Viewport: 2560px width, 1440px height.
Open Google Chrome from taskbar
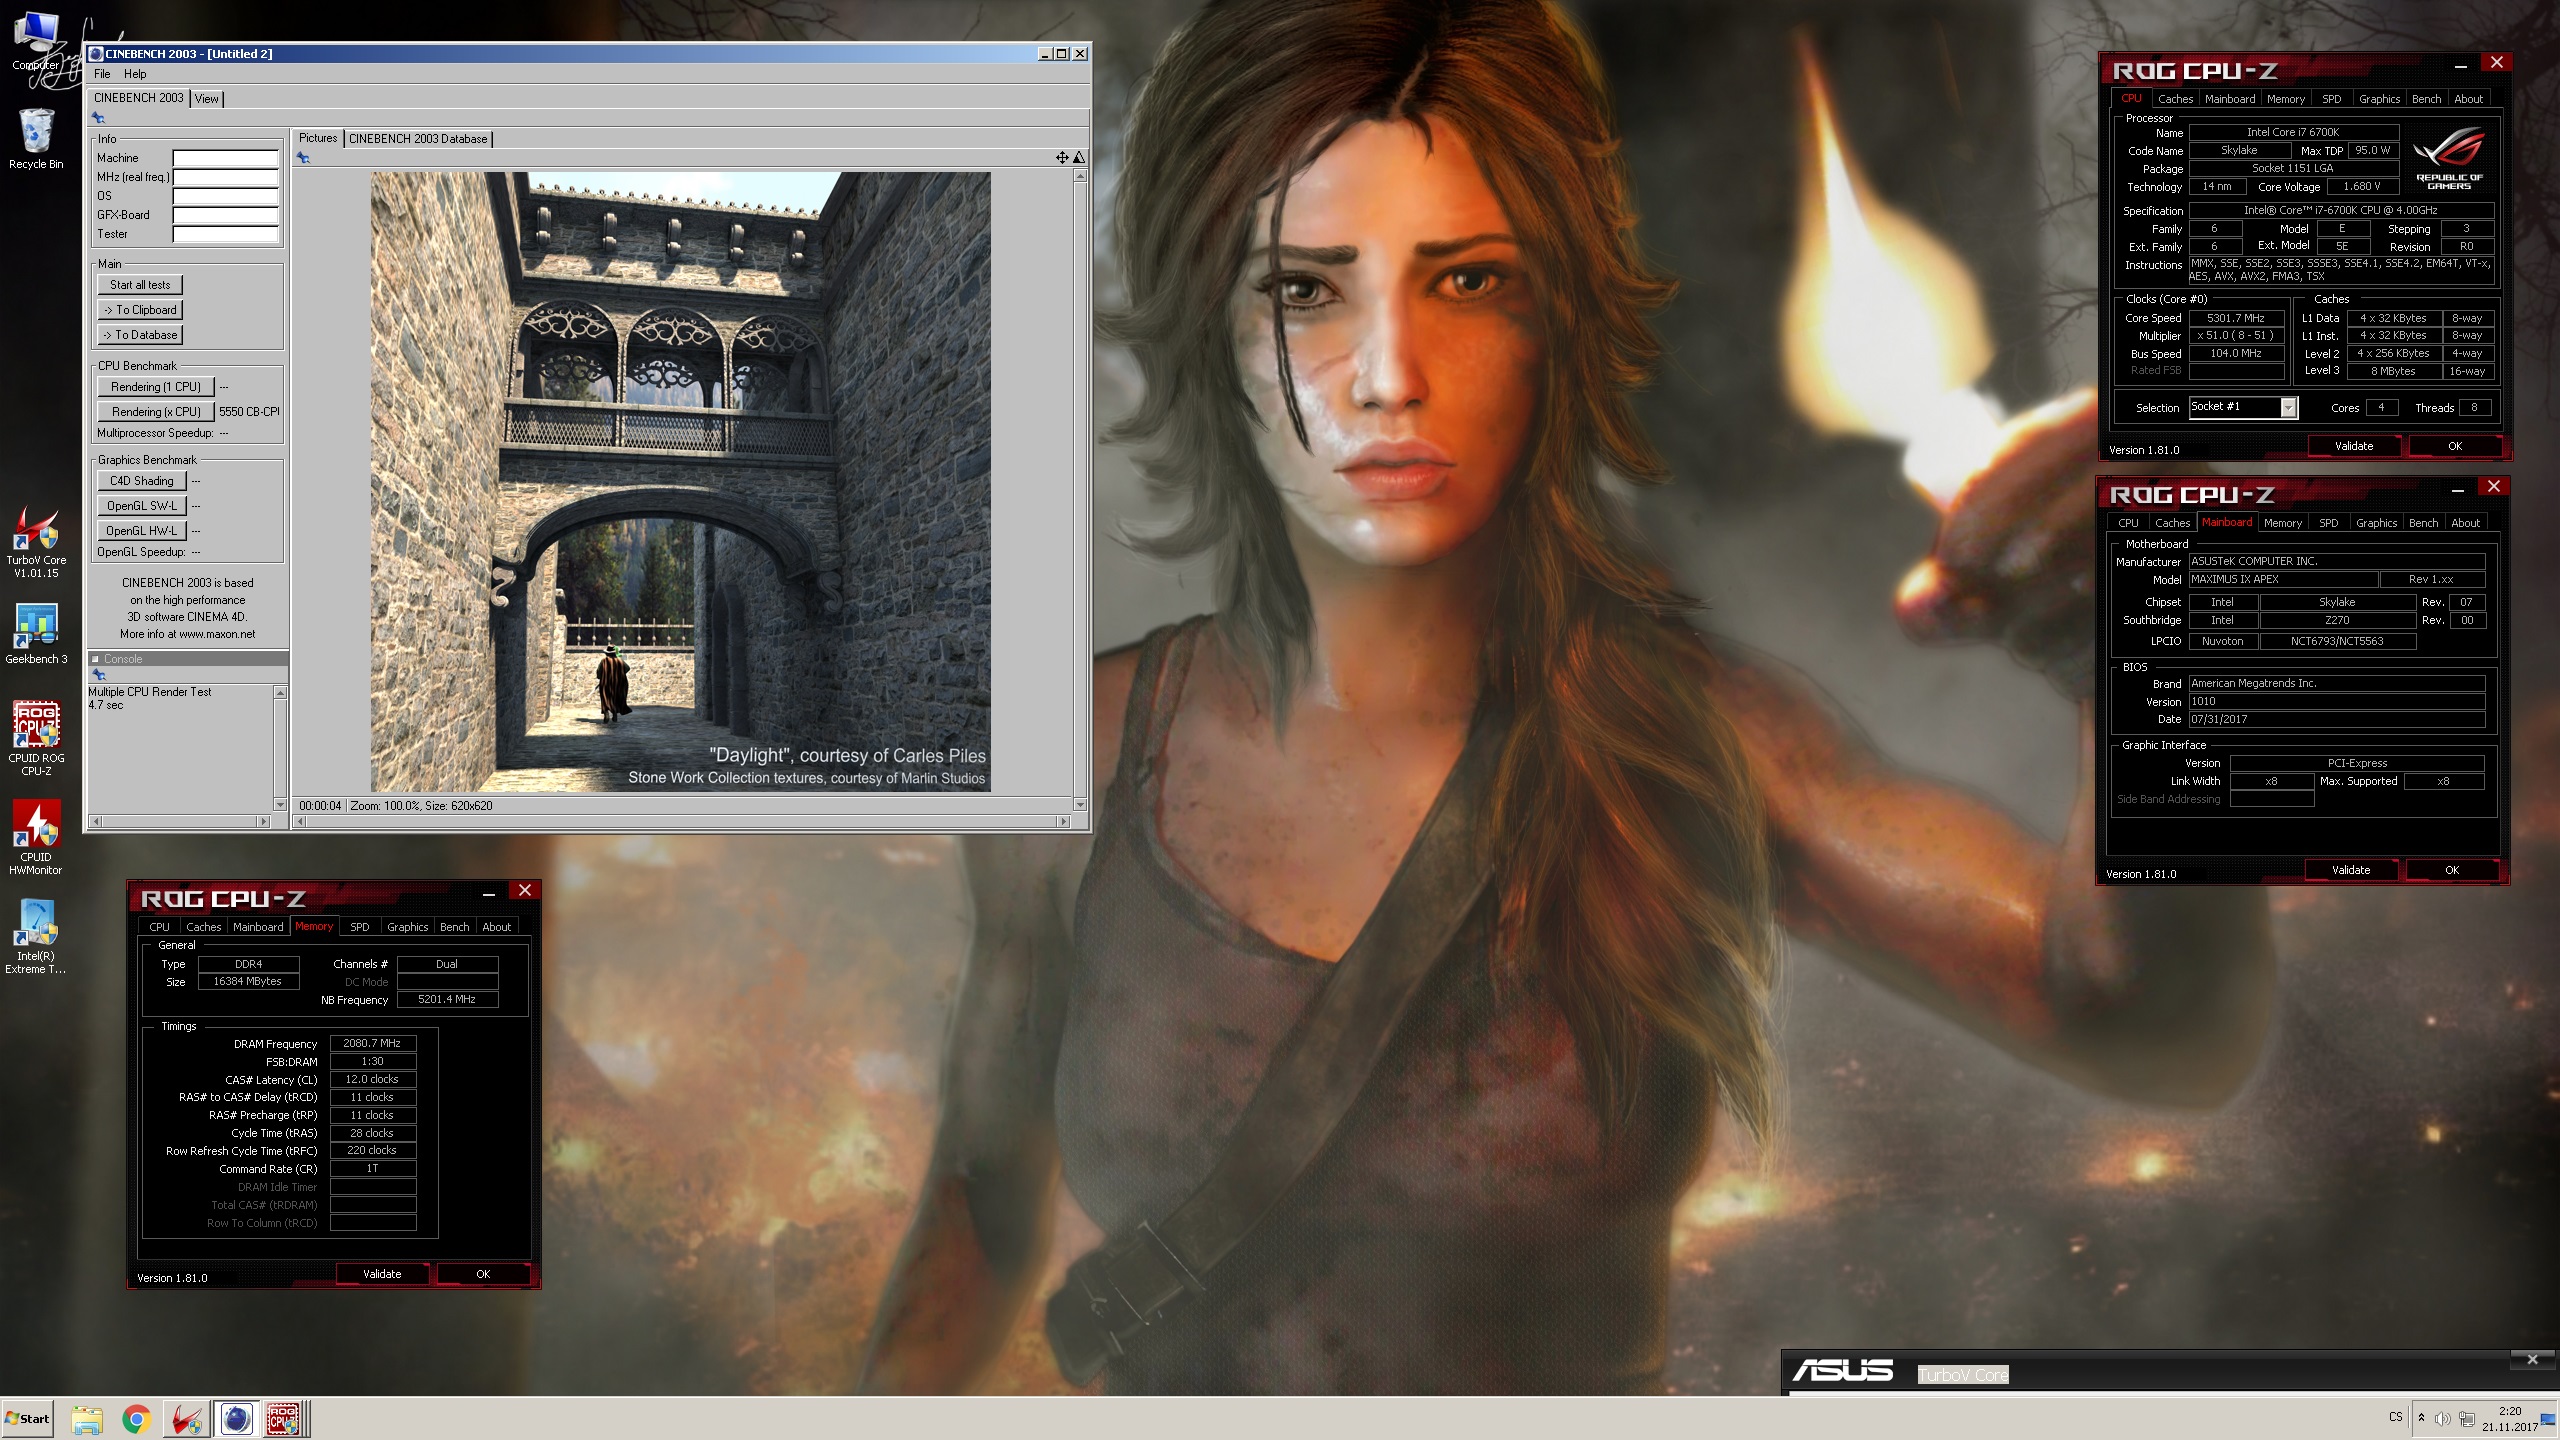tap(137, 1419)
